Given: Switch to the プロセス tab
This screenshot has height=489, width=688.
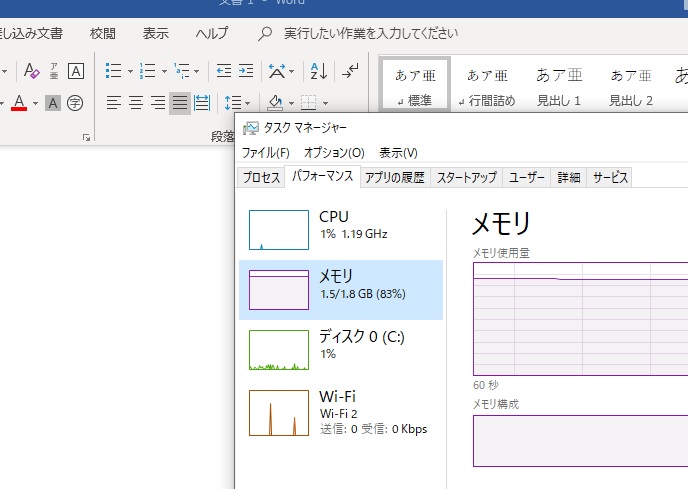Looking at the screenshot, I should pyautogui.click(x=261, y=177).
